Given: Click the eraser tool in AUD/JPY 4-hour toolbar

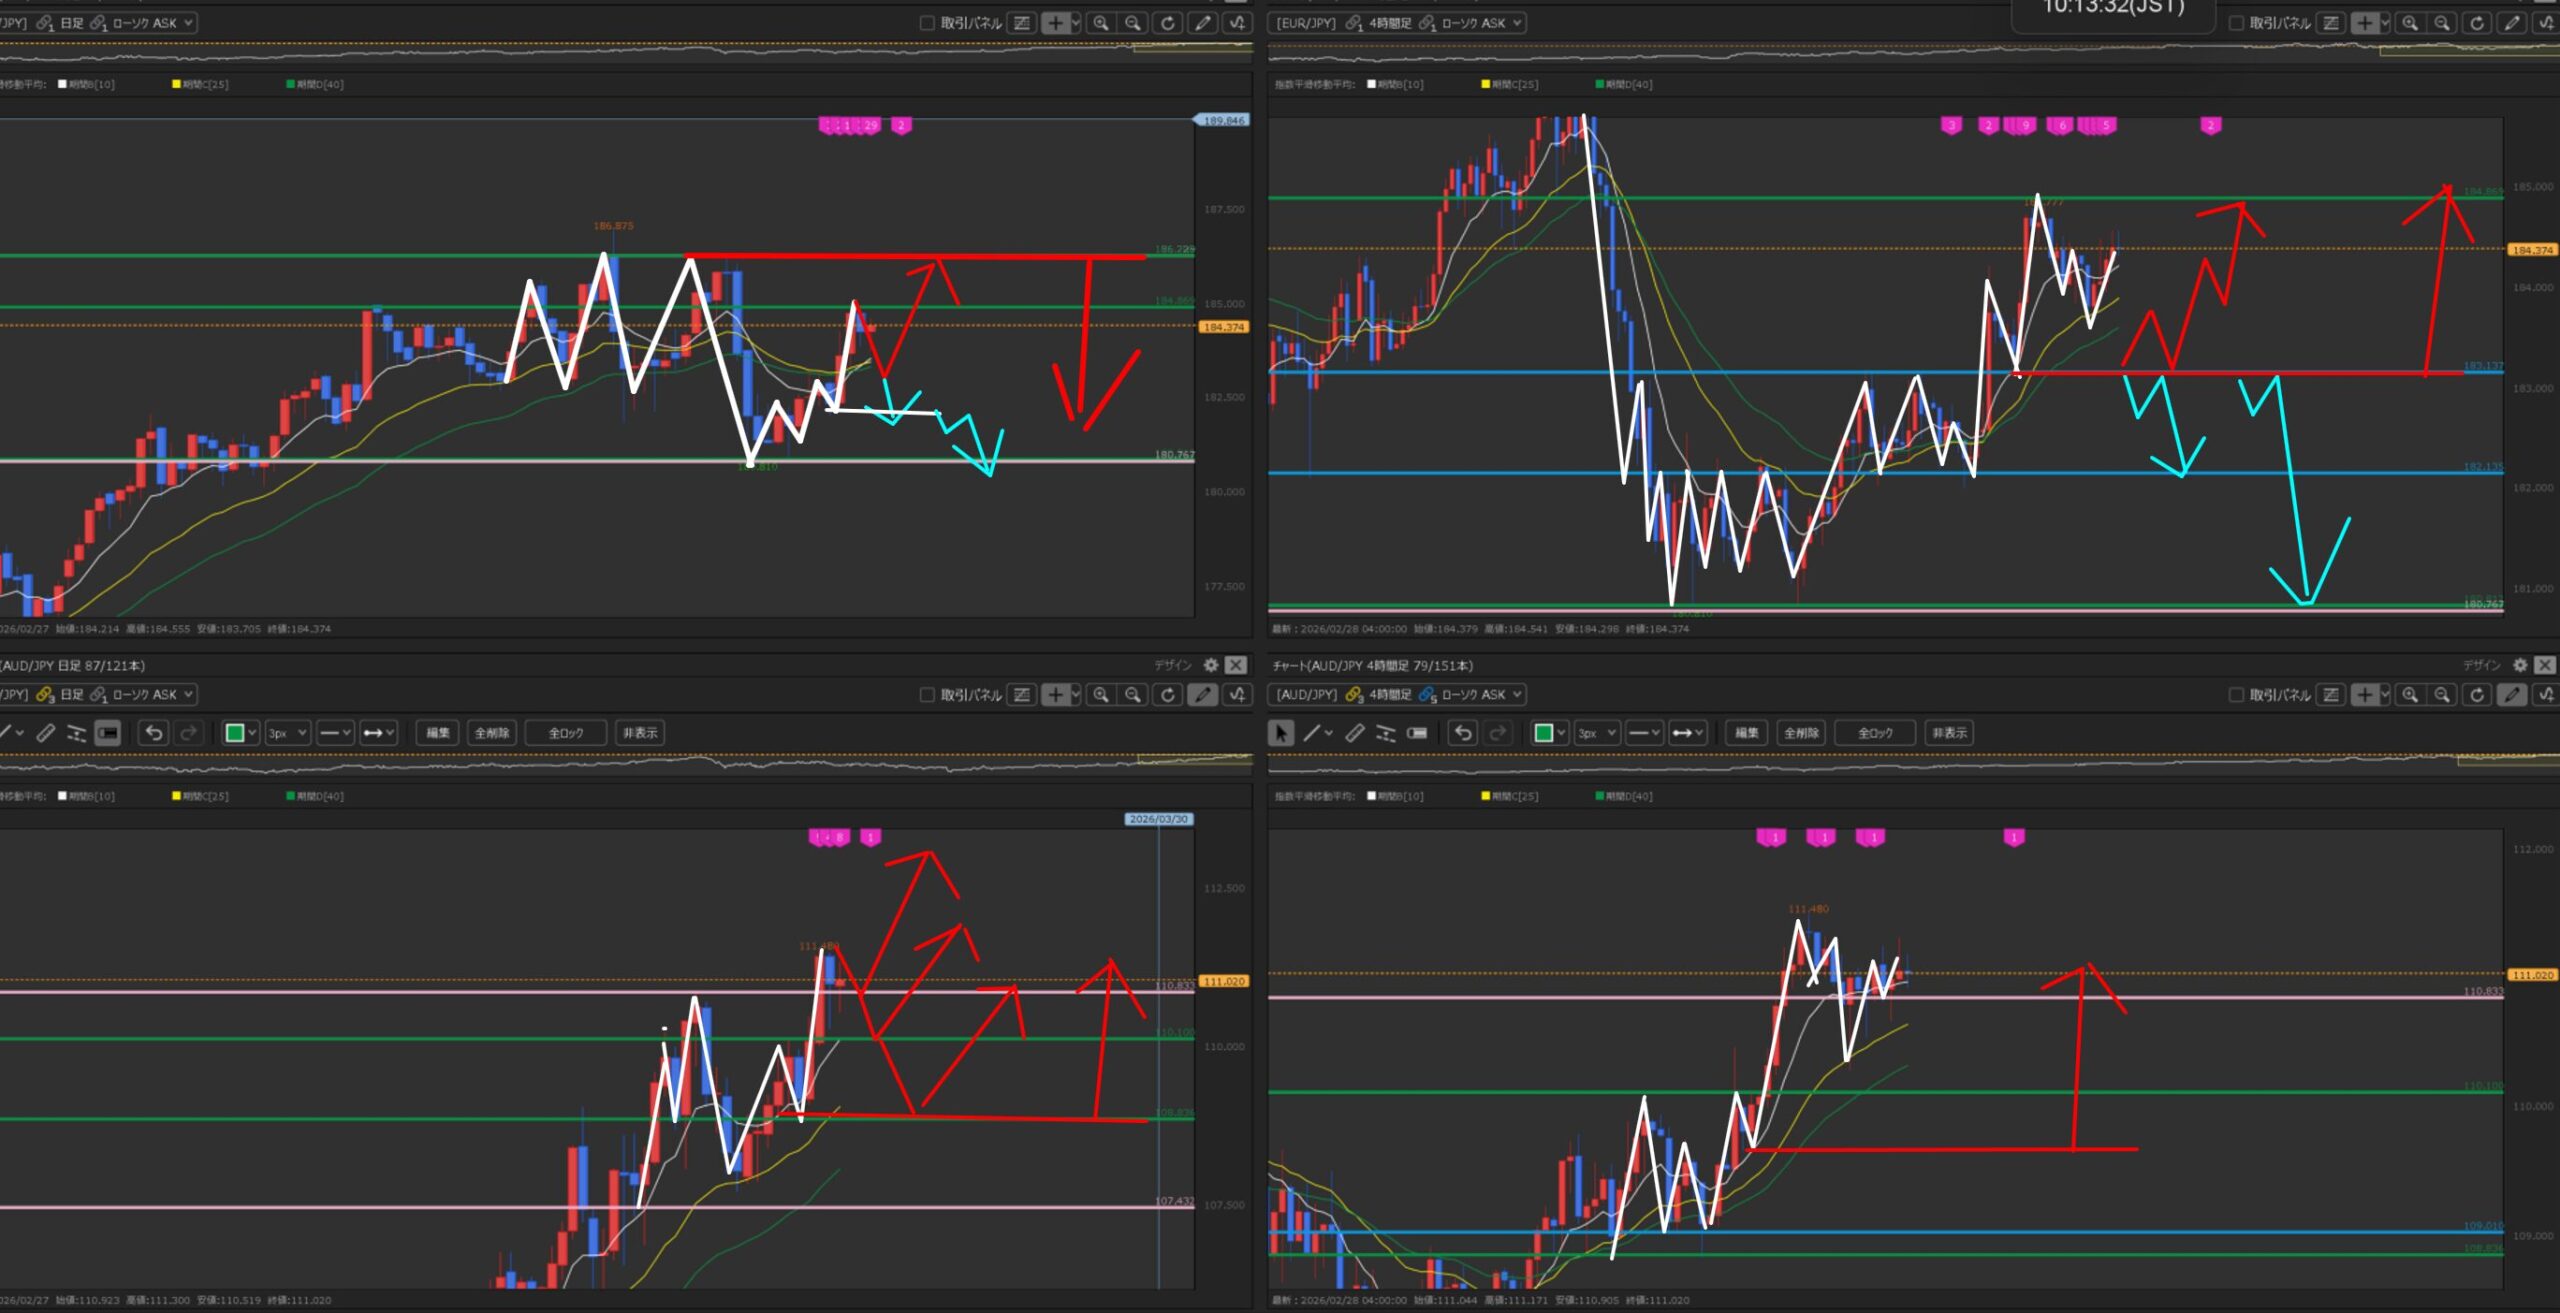Looking at the screenshot, I should (x=1416, y=733).
